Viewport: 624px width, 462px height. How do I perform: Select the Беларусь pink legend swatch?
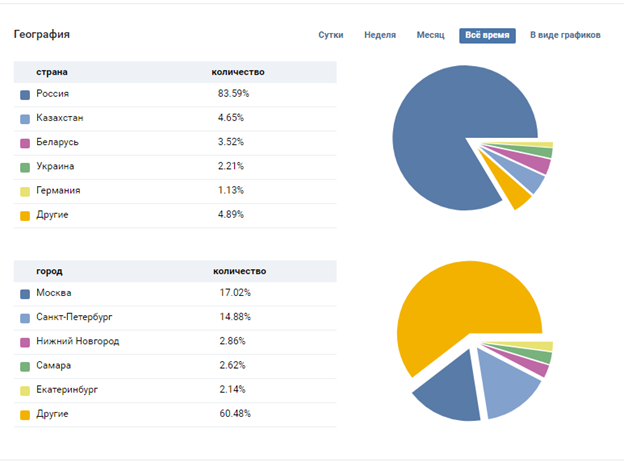coord(25,142)
